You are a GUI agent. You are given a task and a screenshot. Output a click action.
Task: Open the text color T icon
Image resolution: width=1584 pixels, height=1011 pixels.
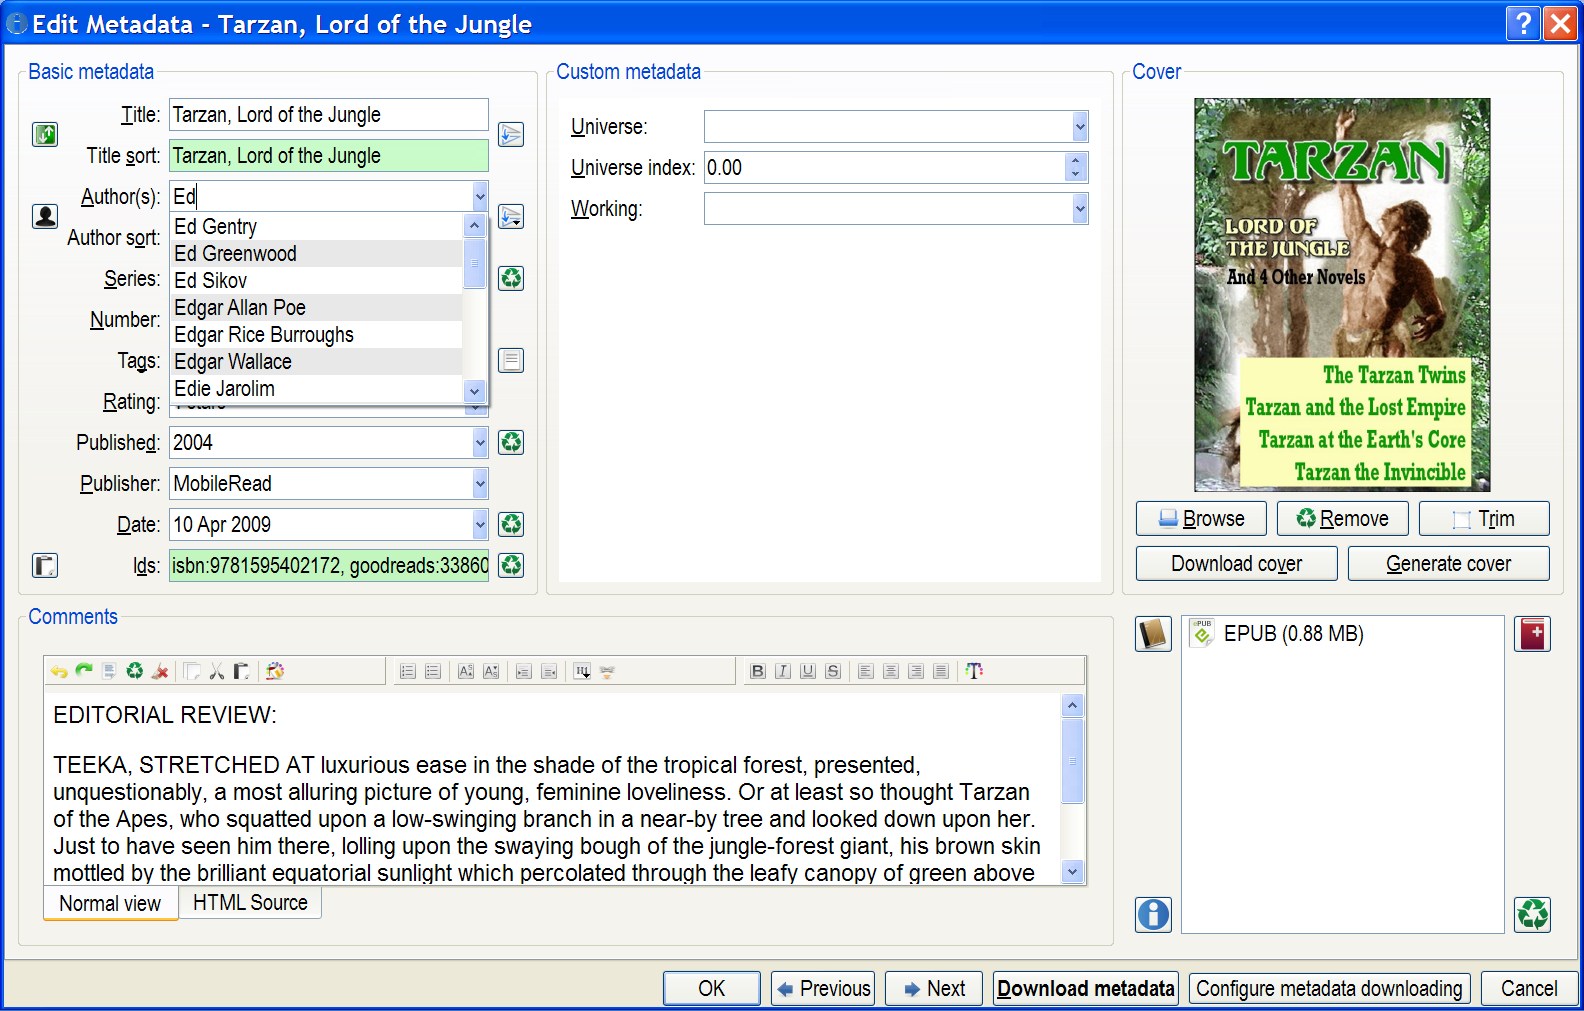click(974, 671)
